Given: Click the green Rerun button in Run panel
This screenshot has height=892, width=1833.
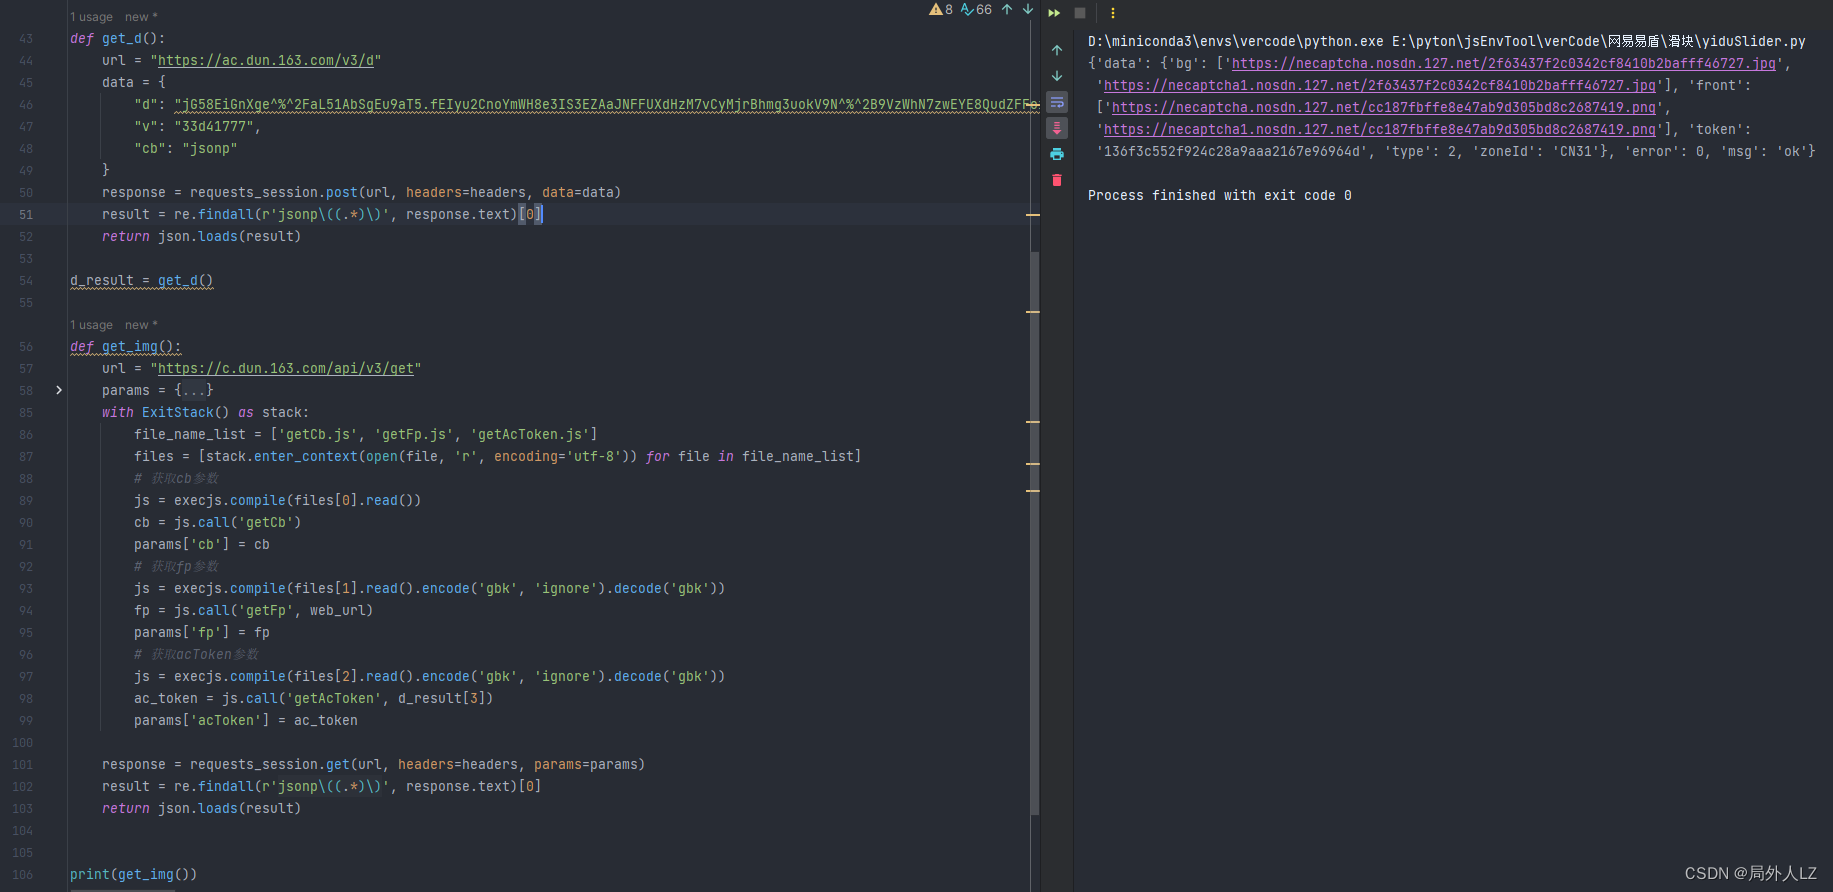Looking at the screenshot, I should coord(1054,13).
